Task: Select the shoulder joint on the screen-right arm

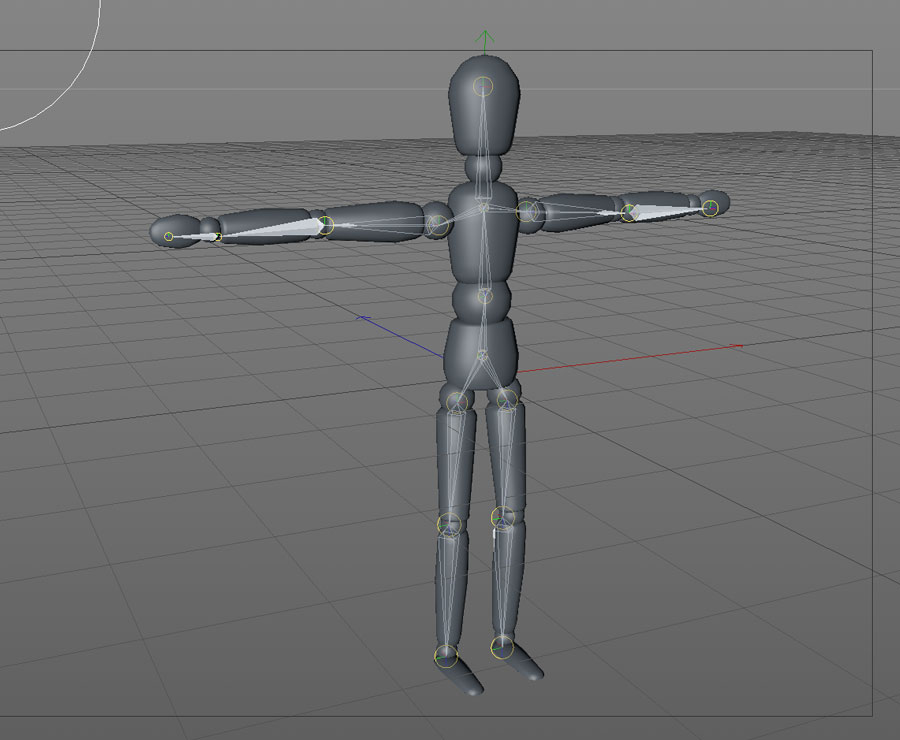Action: pos(527,211)
